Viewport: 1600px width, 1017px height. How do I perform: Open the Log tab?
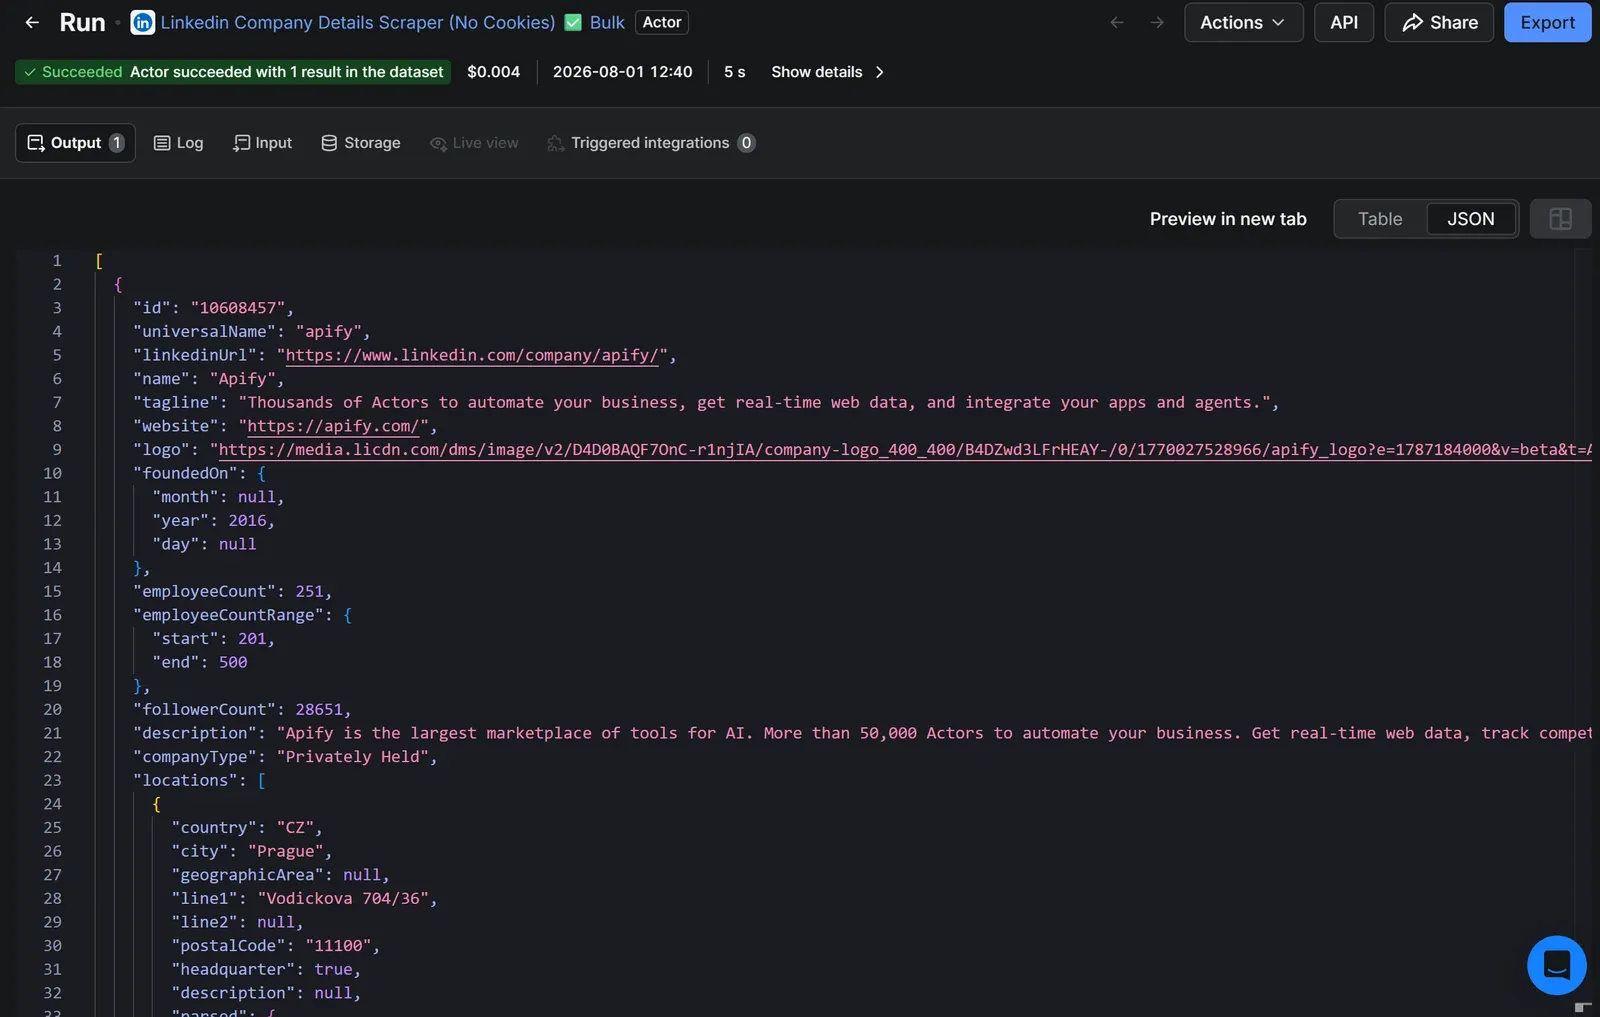178,143
